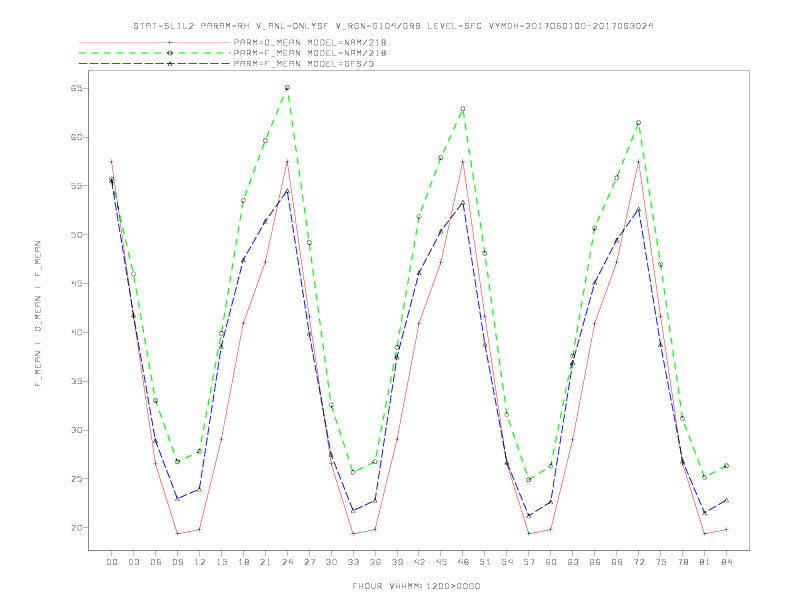The image size is (792, 612).
Task: Click x-axis tick label 21
Action: click(x=265, y=562)
